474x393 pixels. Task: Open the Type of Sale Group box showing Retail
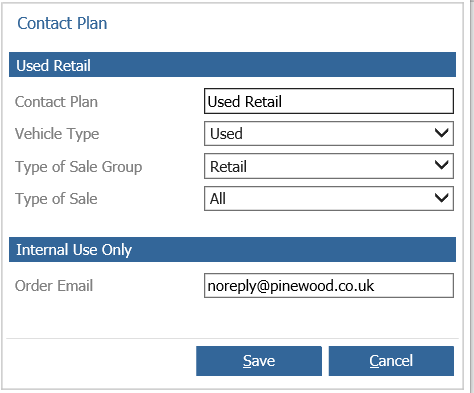point(329,166)
